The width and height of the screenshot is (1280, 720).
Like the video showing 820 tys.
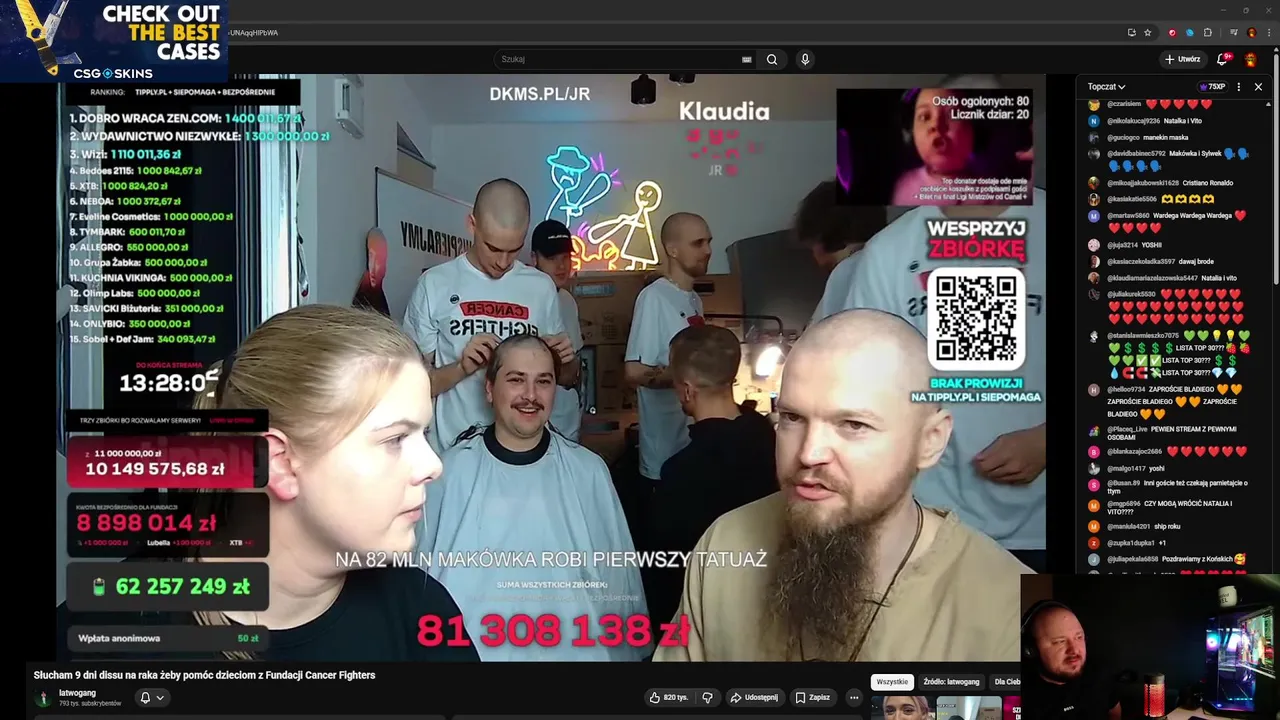click(x=668, y=697)
